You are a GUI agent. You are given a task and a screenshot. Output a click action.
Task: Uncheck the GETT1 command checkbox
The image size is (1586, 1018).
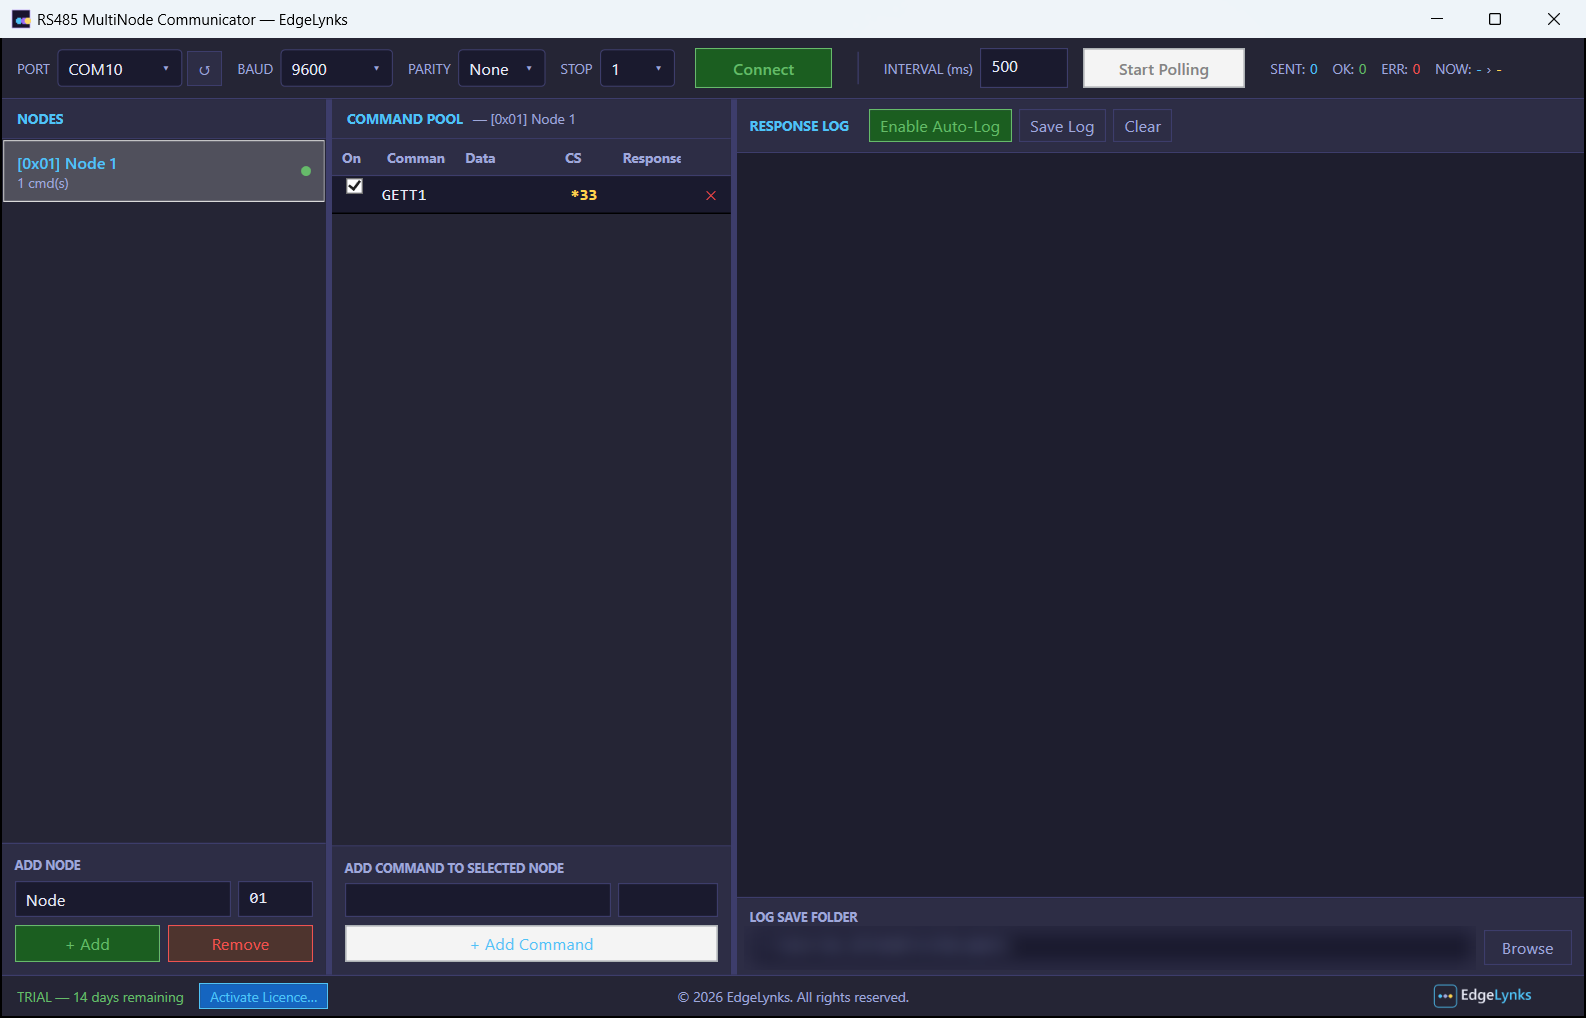point(354,186)
